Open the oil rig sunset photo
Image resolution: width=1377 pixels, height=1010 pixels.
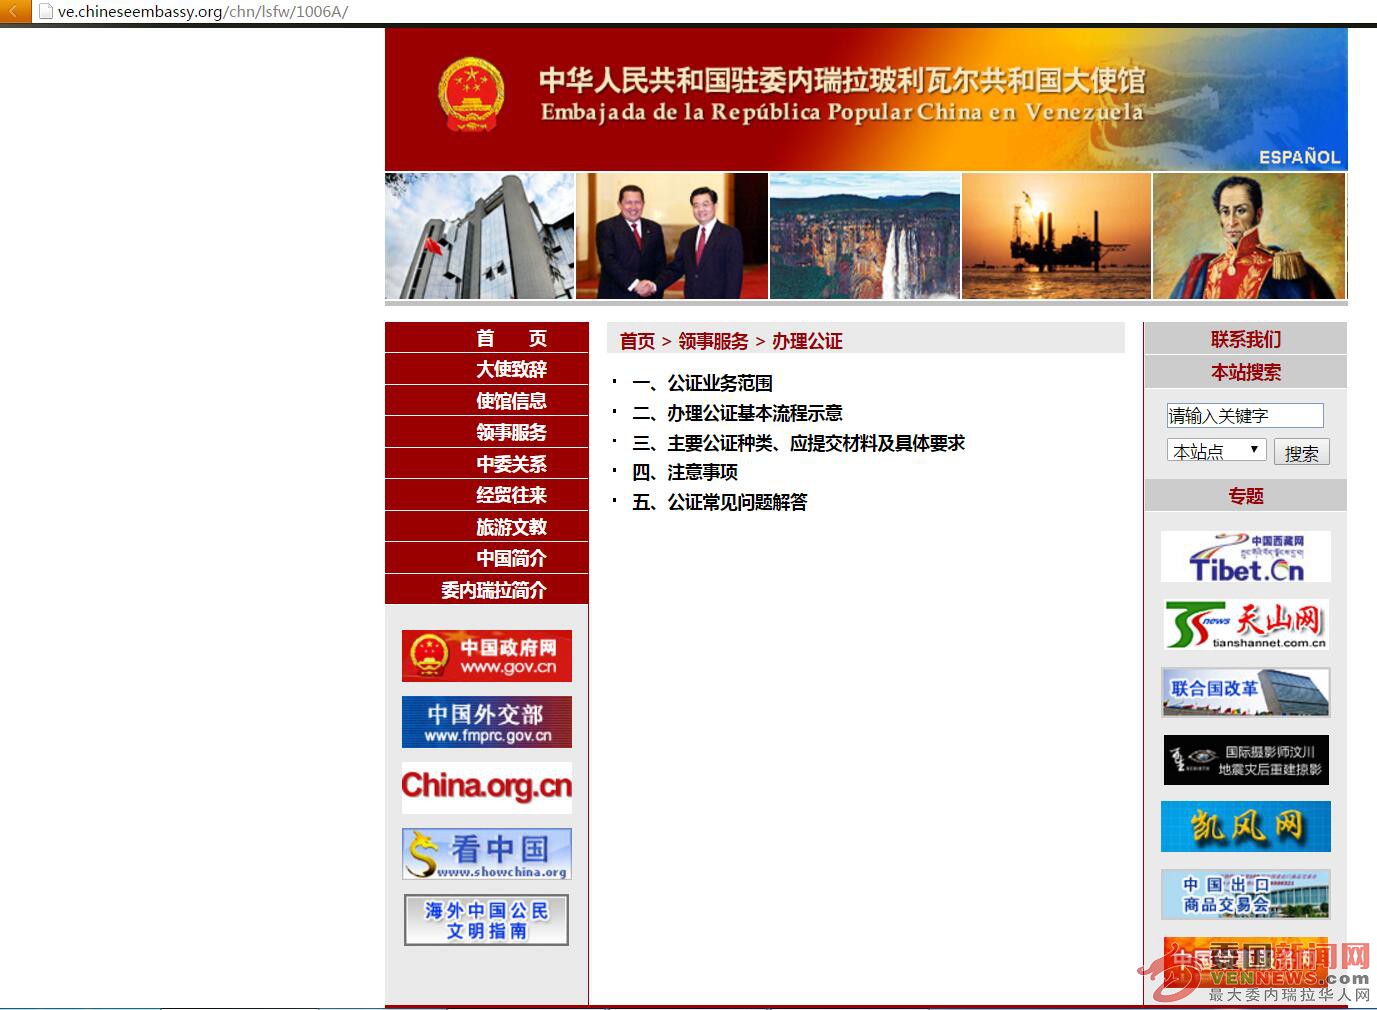pos(1056,236)
